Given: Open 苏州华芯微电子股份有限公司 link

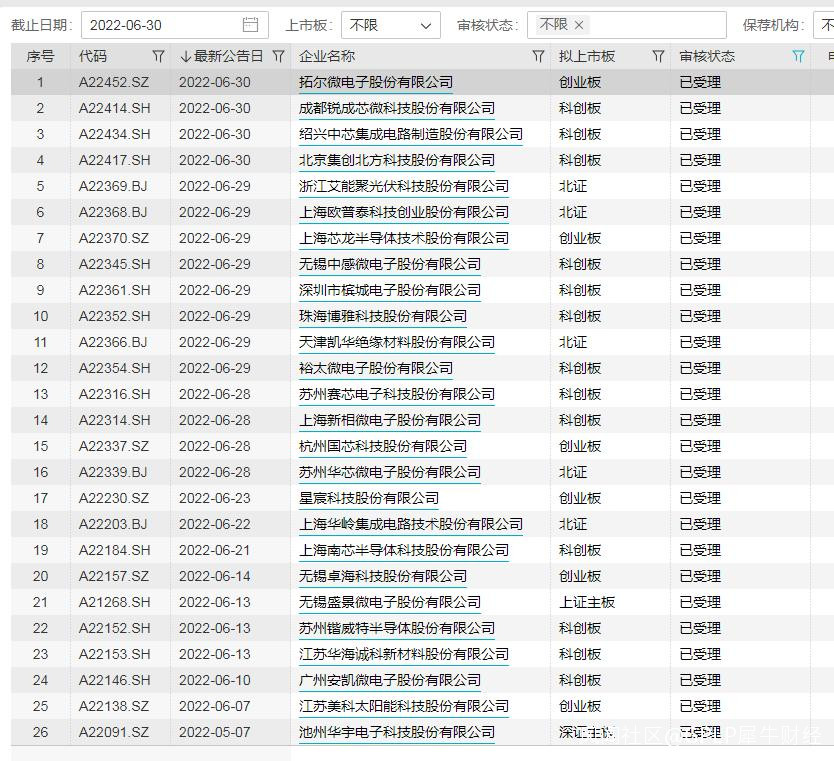Looking at the screenshot, I should (390, 473).
